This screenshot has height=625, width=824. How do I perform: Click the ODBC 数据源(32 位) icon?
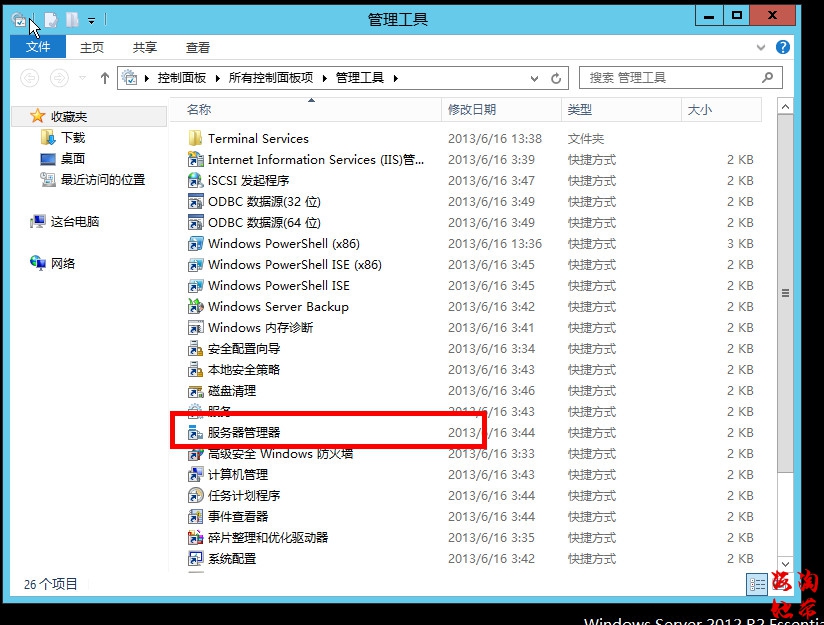pyautogui.click(x=195, y=201)
